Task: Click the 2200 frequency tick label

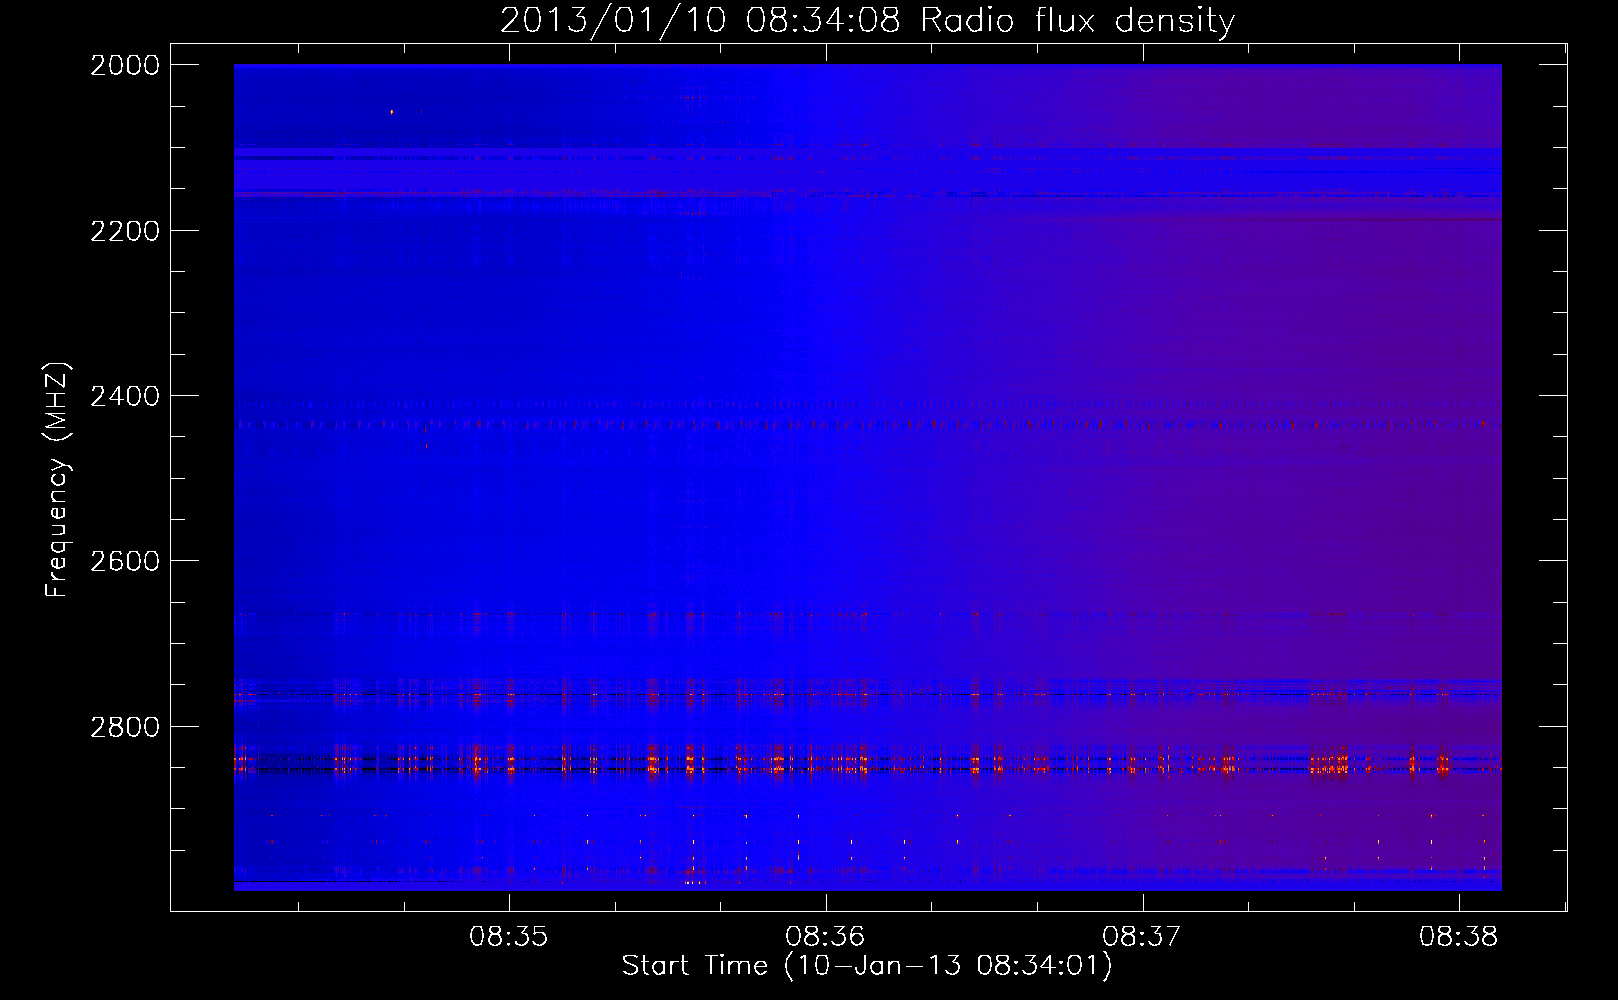Action: (x=125, y=231)
